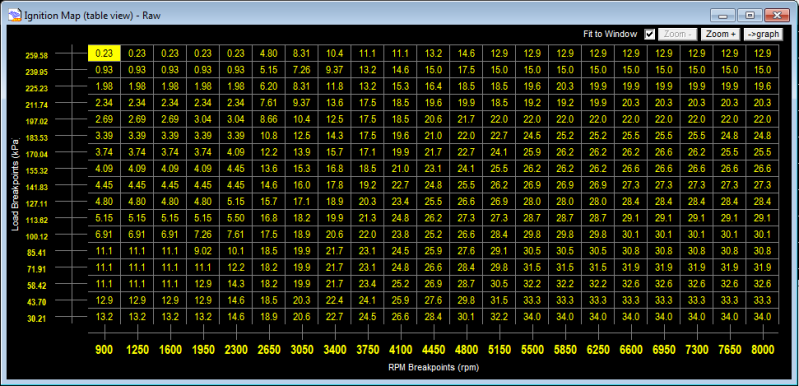Click the Zoom + button
The height and width of the screenshot is (386, 799).
[721, 34]
